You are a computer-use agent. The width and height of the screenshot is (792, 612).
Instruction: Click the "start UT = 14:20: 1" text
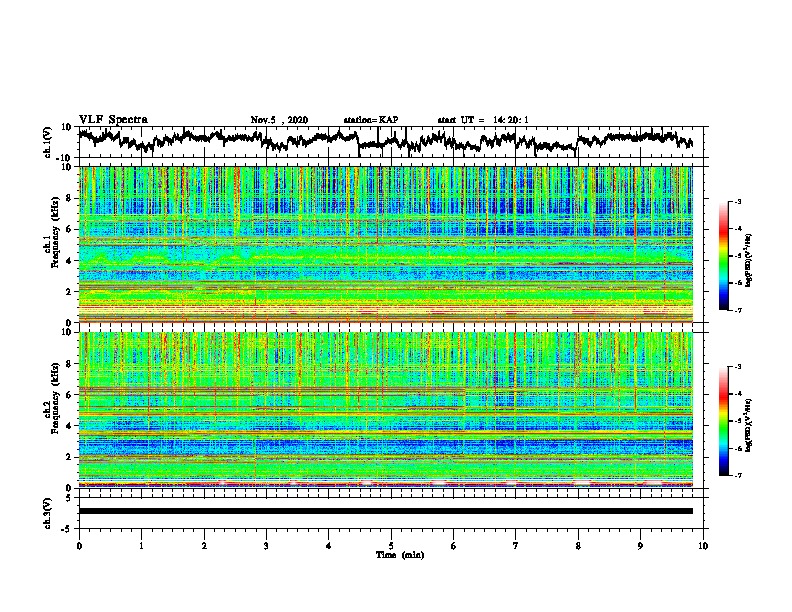pos(483,120)
